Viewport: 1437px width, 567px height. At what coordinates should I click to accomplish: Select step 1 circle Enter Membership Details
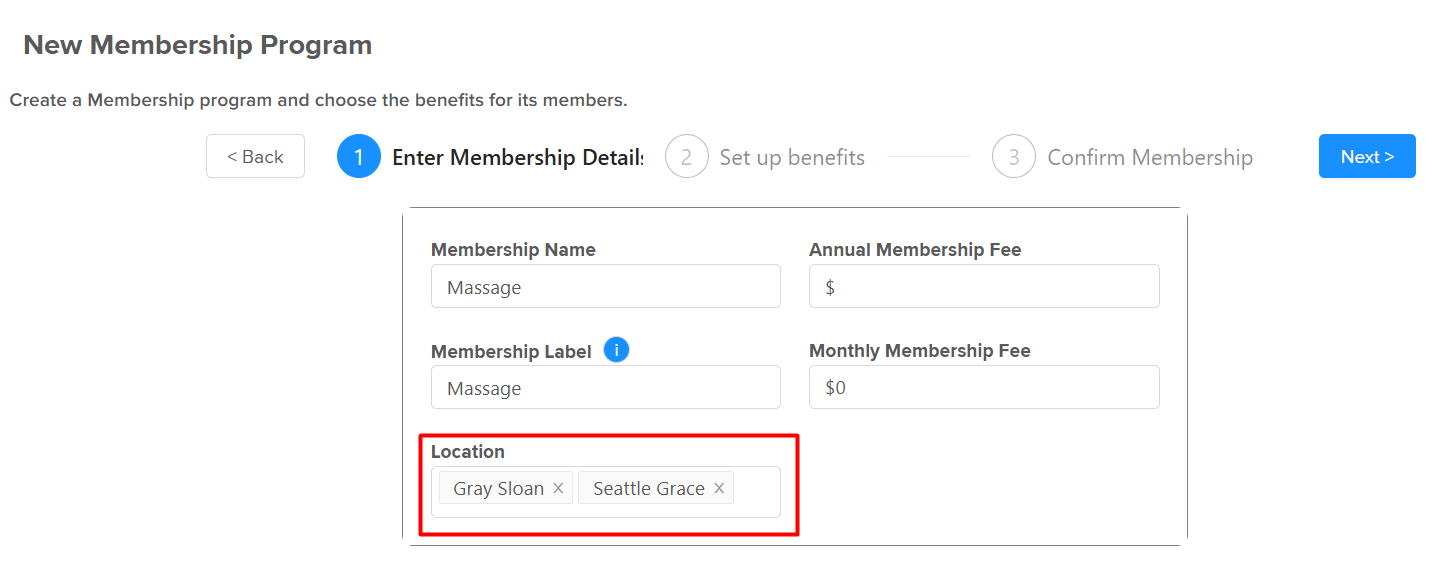click(359, 157)
